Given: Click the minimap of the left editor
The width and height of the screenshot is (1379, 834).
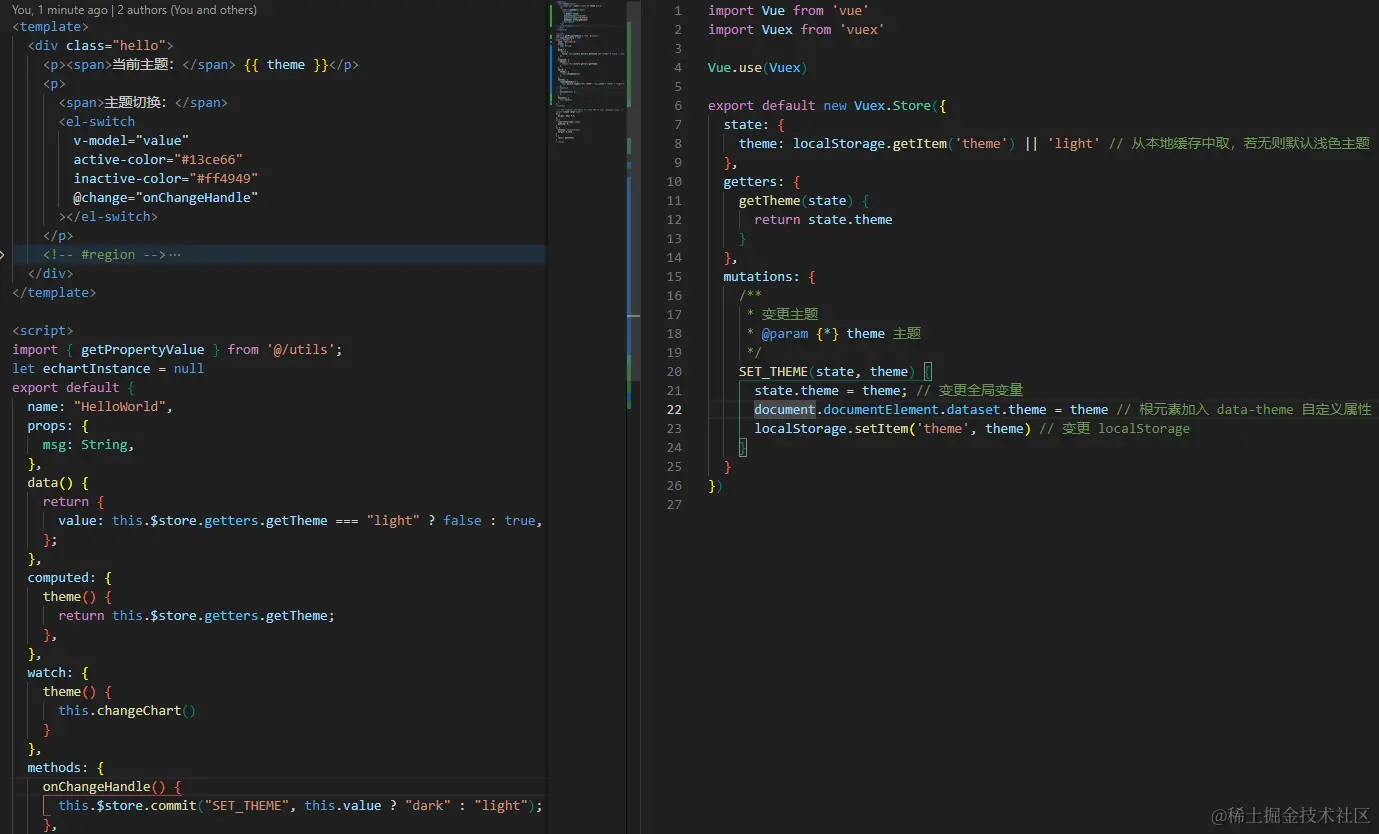Looking at the screenshot, I should pyautogui.click(x=587, y=72).
